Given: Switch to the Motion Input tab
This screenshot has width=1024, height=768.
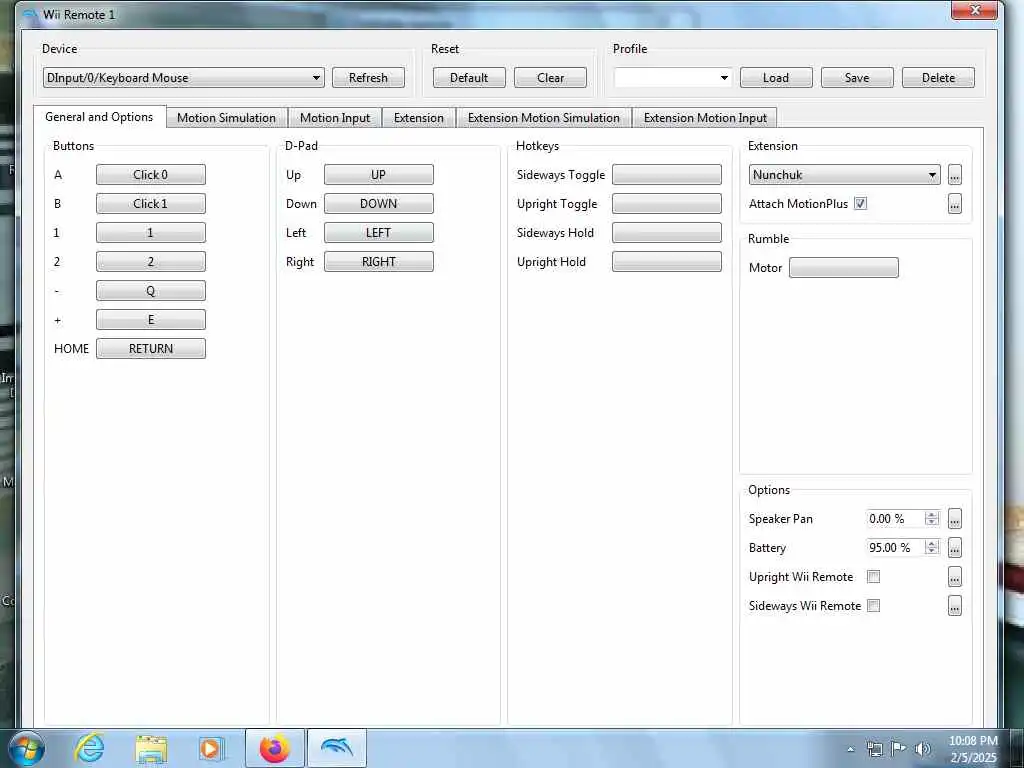Looking at the screenshot, I should 334,118.
